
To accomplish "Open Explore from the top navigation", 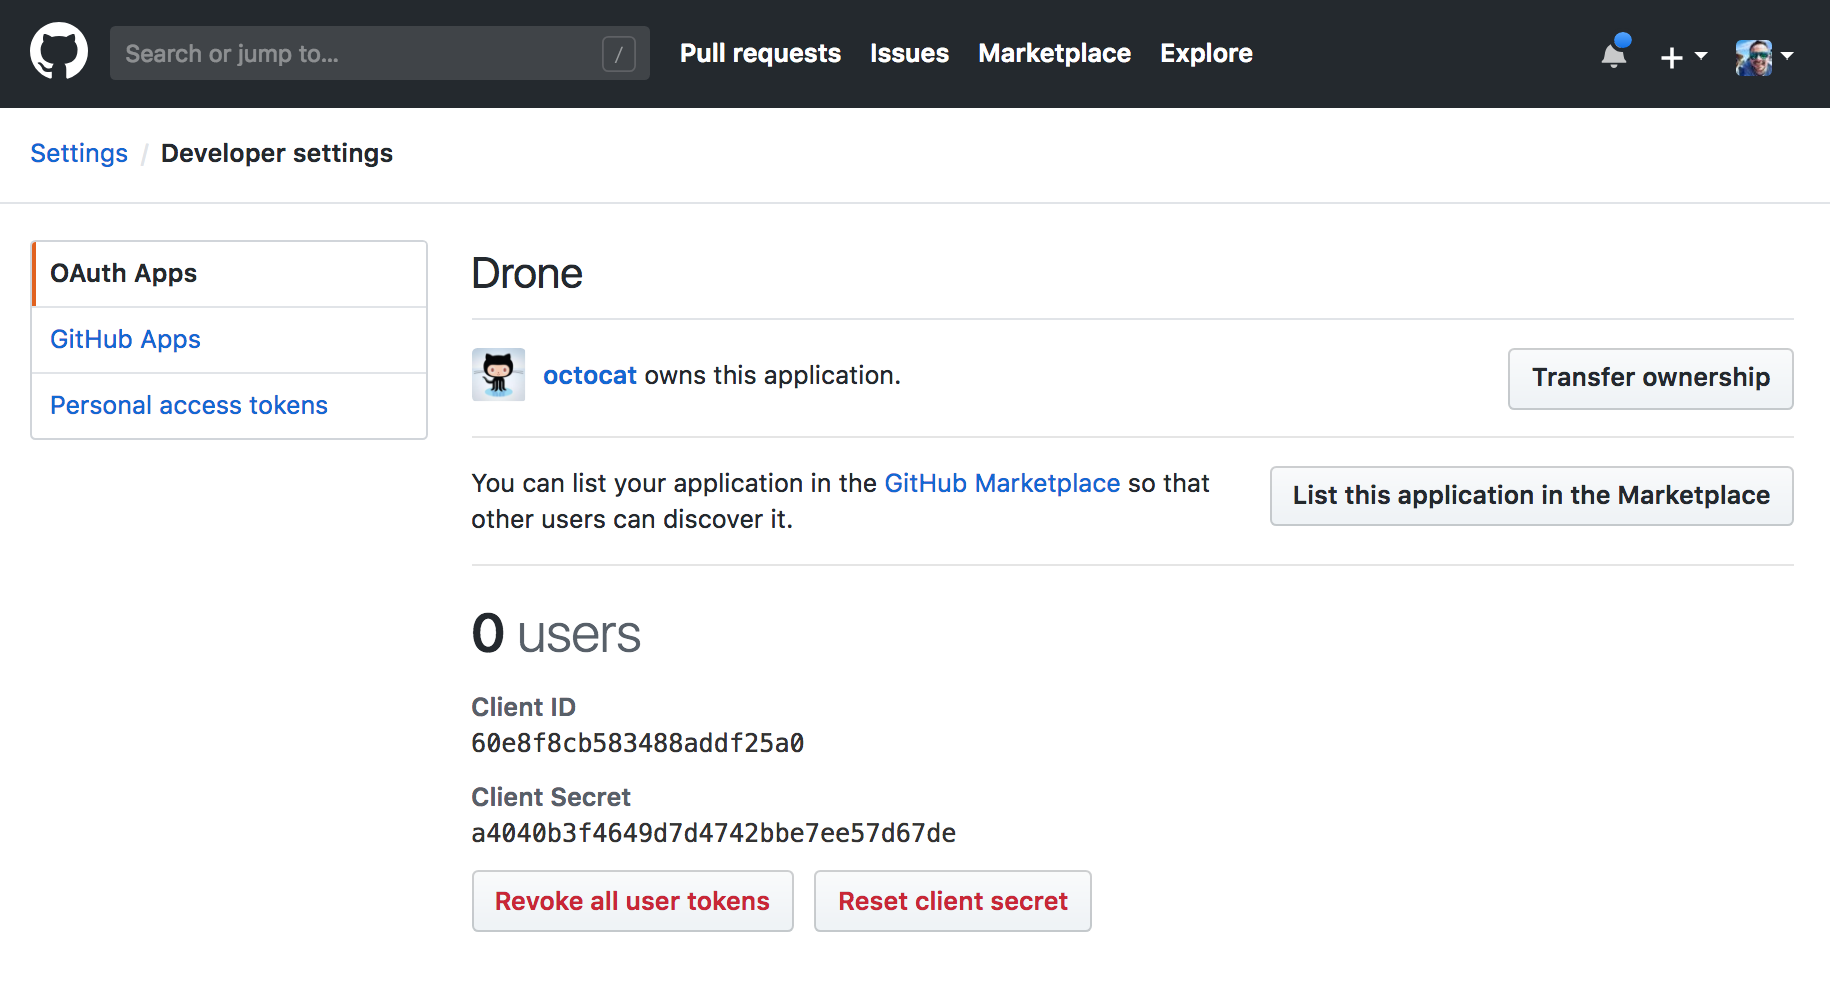I will point(1205,53).
